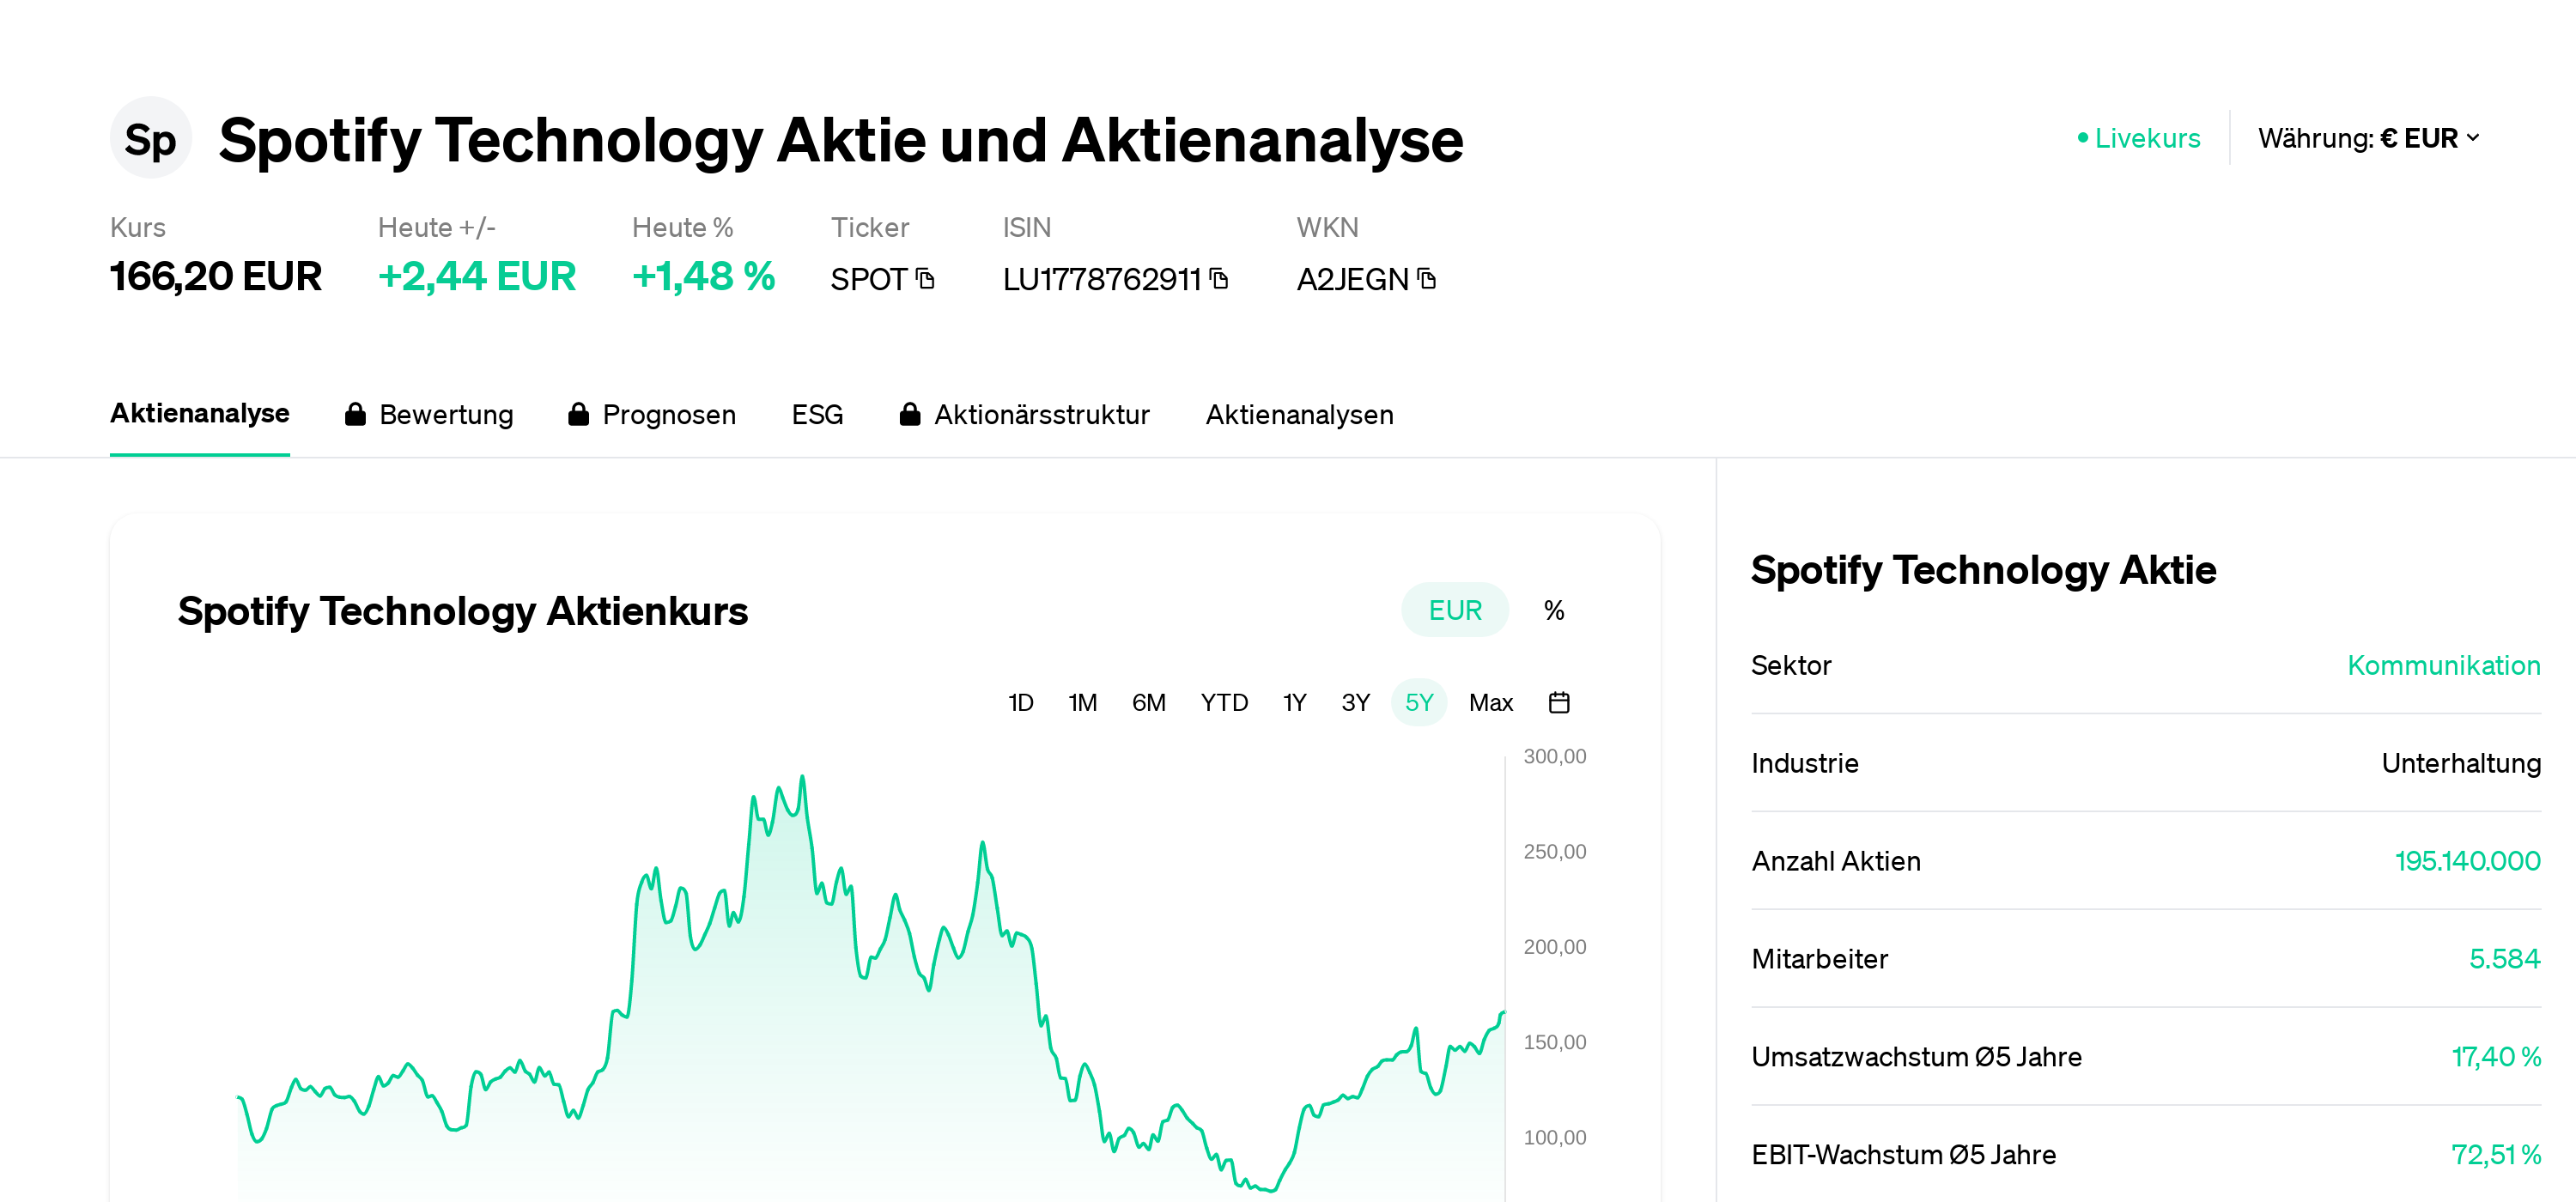Image resolution: width=2576 pixels, height=1202 pixels.
Task: Click the lock icon beside Prognosen
Action: [x=579, y=414]
